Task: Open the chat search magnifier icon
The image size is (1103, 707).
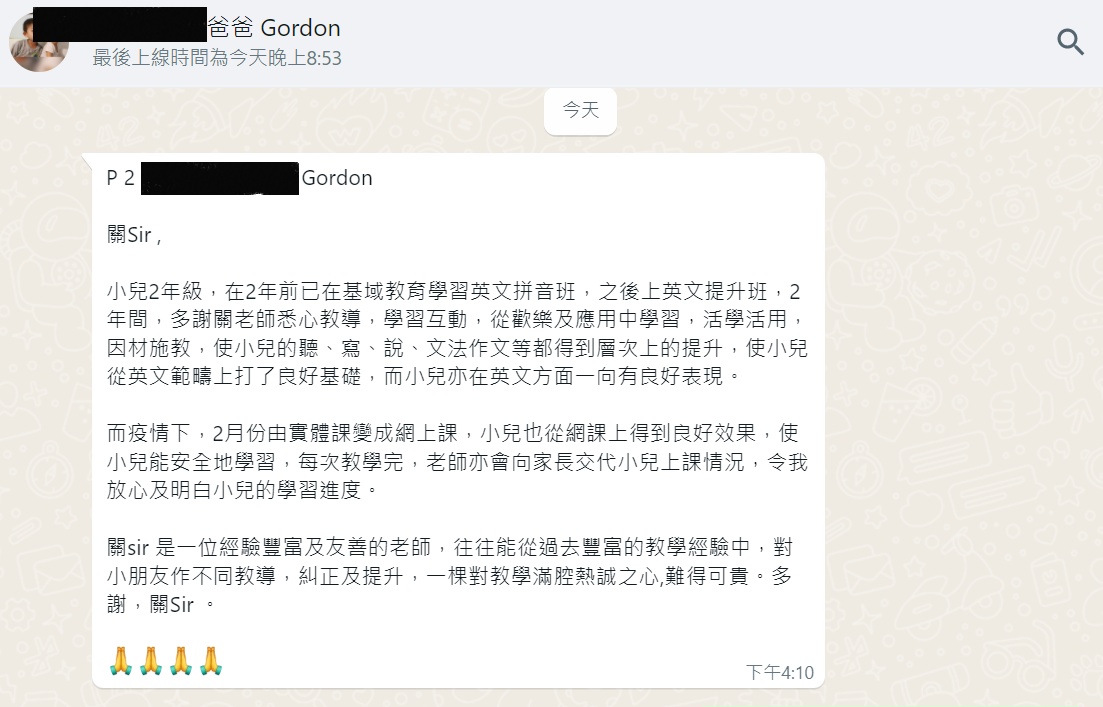Action: pos(1070,42)
